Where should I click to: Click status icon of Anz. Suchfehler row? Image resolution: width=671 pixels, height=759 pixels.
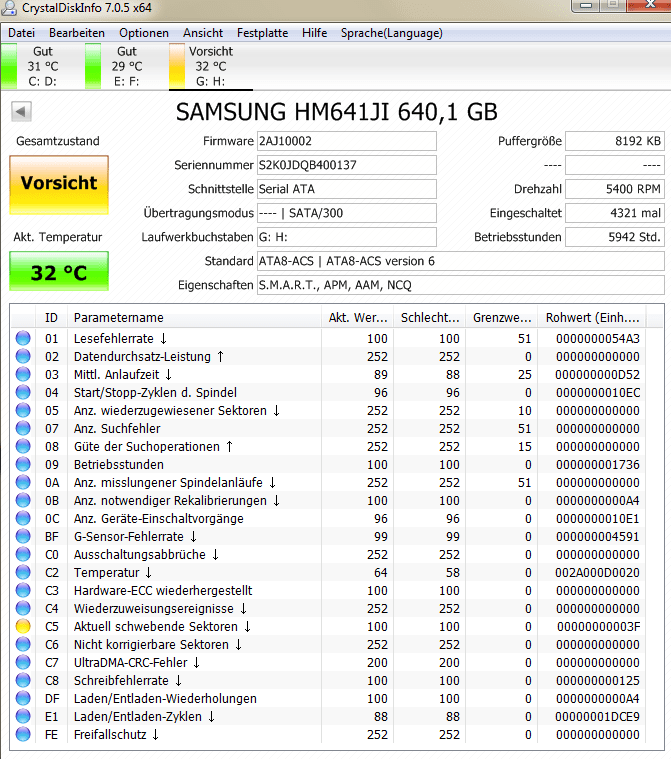(23, 428)
